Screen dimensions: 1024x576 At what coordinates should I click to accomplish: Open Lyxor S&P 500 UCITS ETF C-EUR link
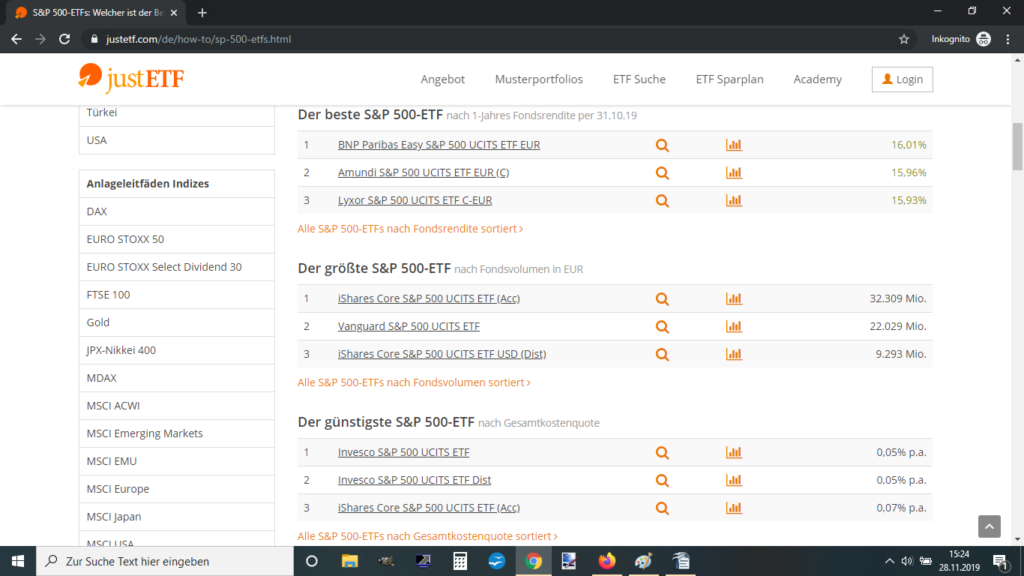[x=415, y=200]
